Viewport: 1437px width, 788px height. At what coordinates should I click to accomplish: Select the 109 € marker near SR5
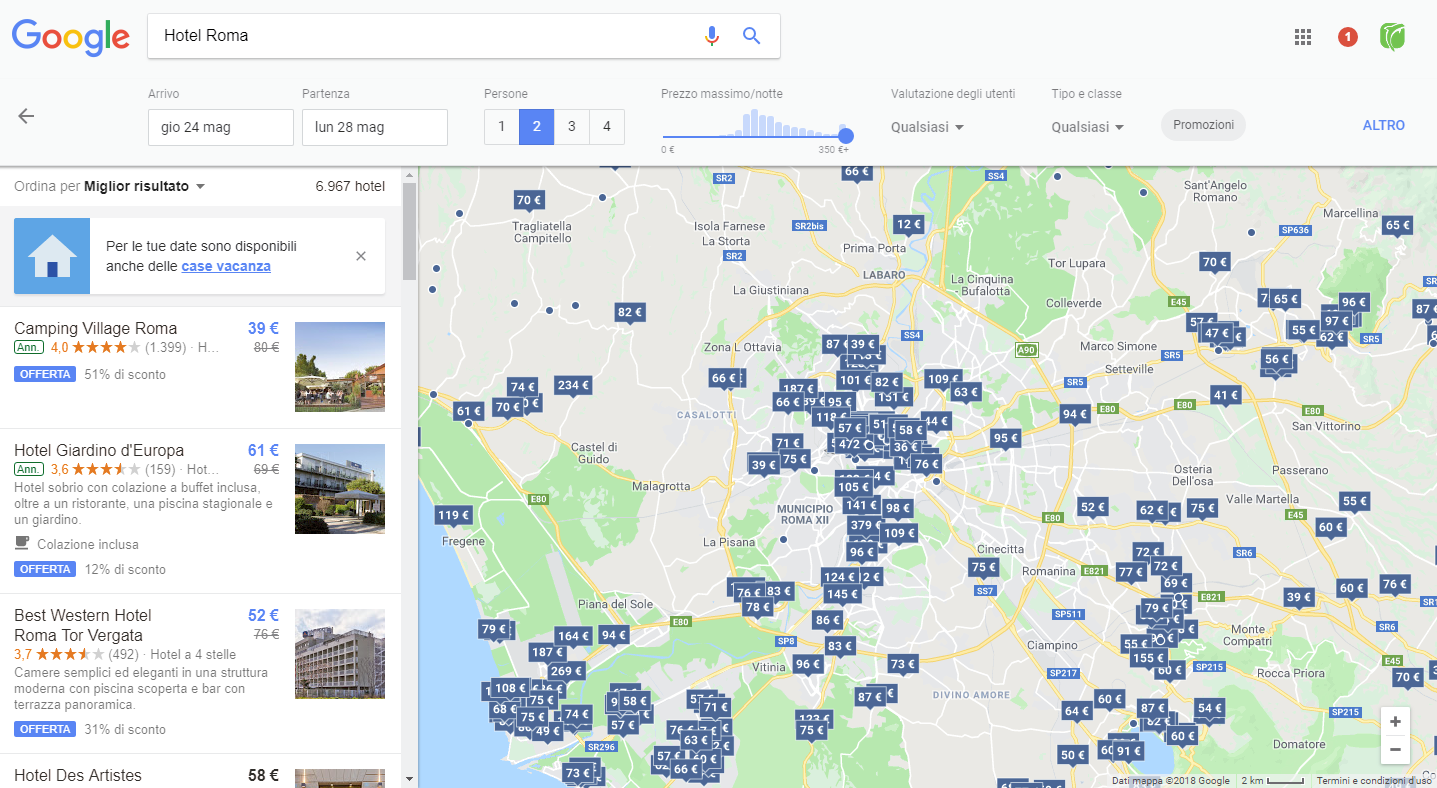[943, 380]
